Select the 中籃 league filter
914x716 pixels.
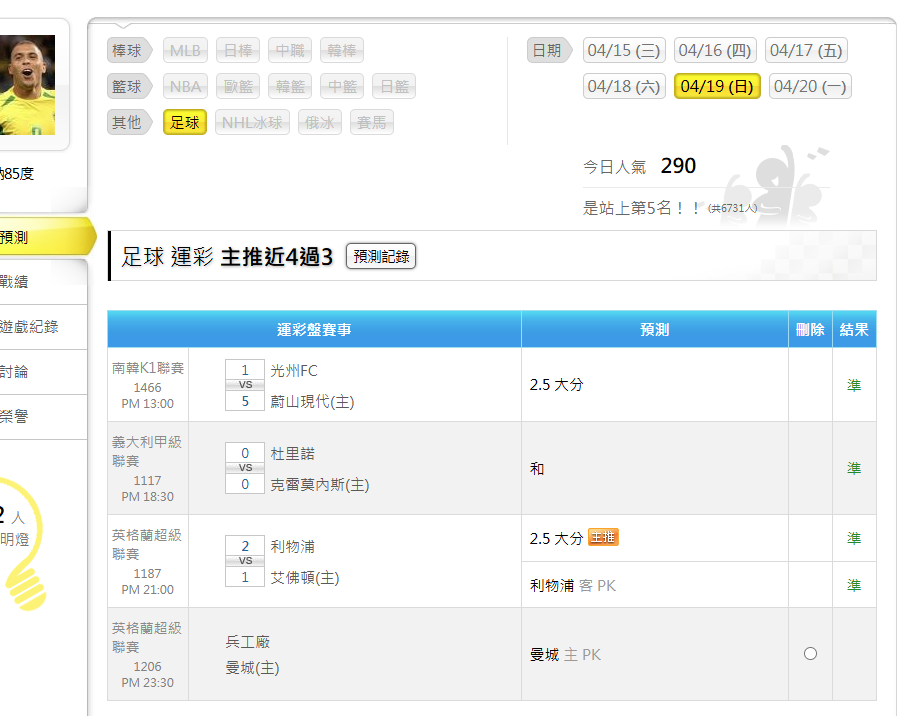(x=342, y=87)
